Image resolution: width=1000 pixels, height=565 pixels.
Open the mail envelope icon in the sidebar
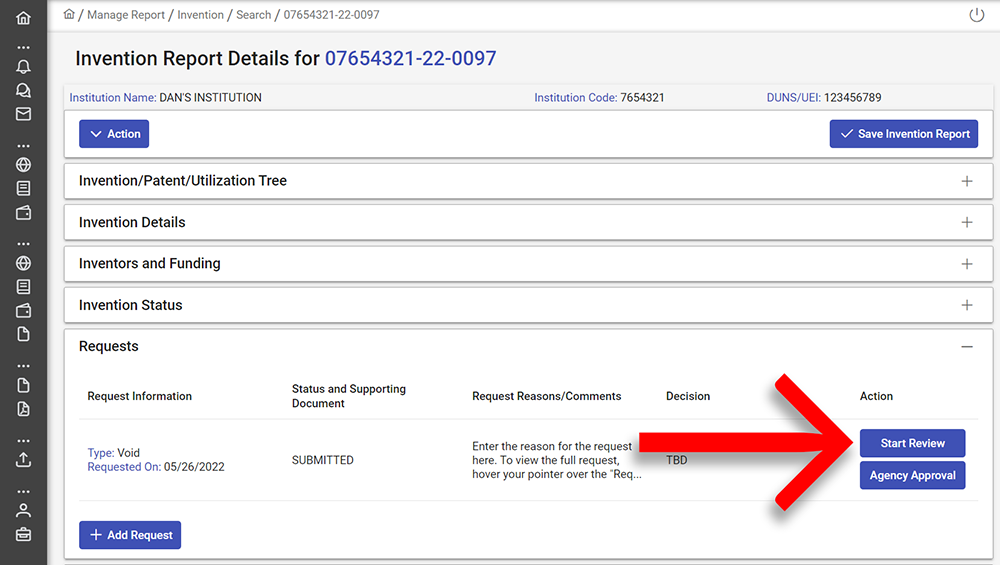[x=23, y=114]
